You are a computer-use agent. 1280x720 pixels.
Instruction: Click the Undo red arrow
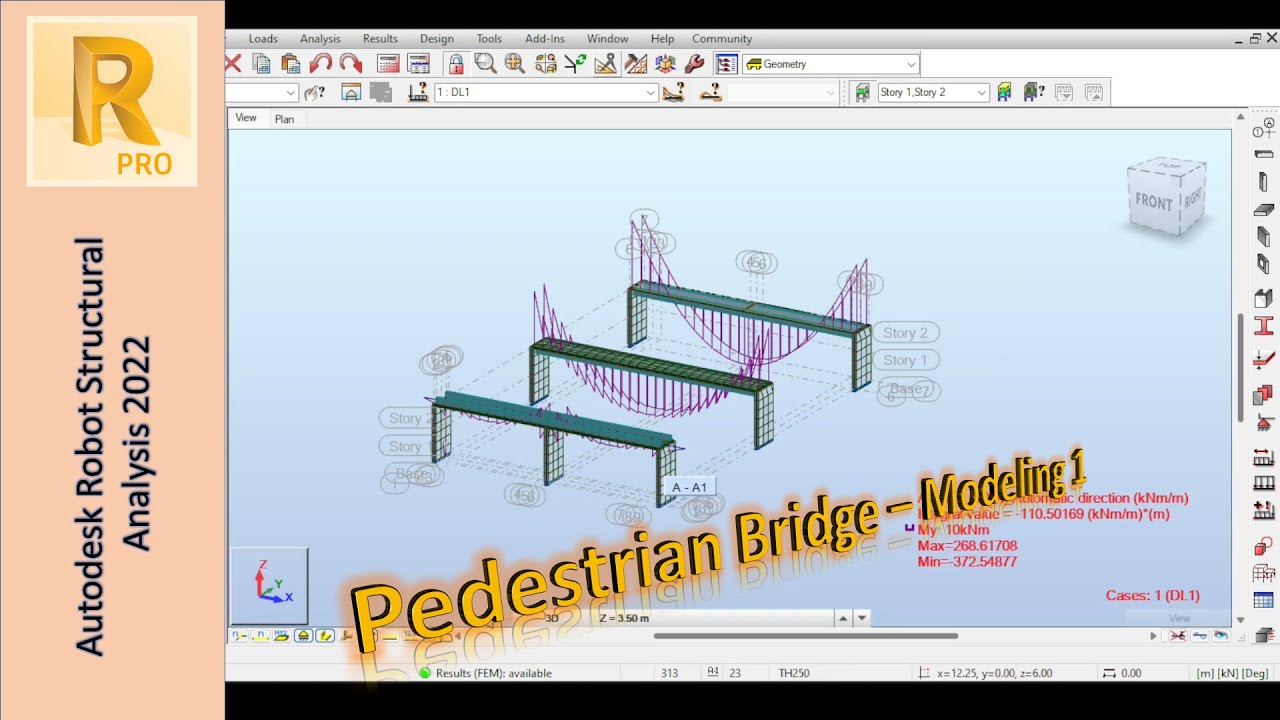pos(320,64)
